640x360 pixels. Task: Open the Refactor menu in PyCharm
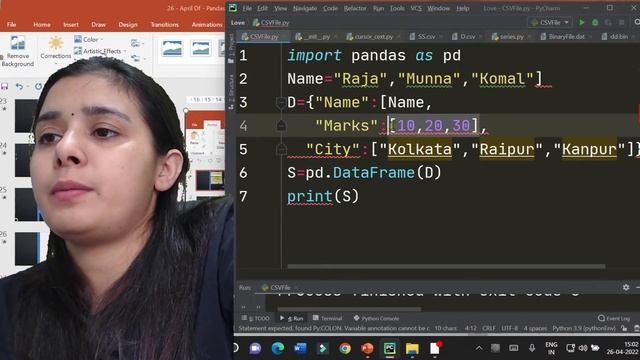point(355,8)
